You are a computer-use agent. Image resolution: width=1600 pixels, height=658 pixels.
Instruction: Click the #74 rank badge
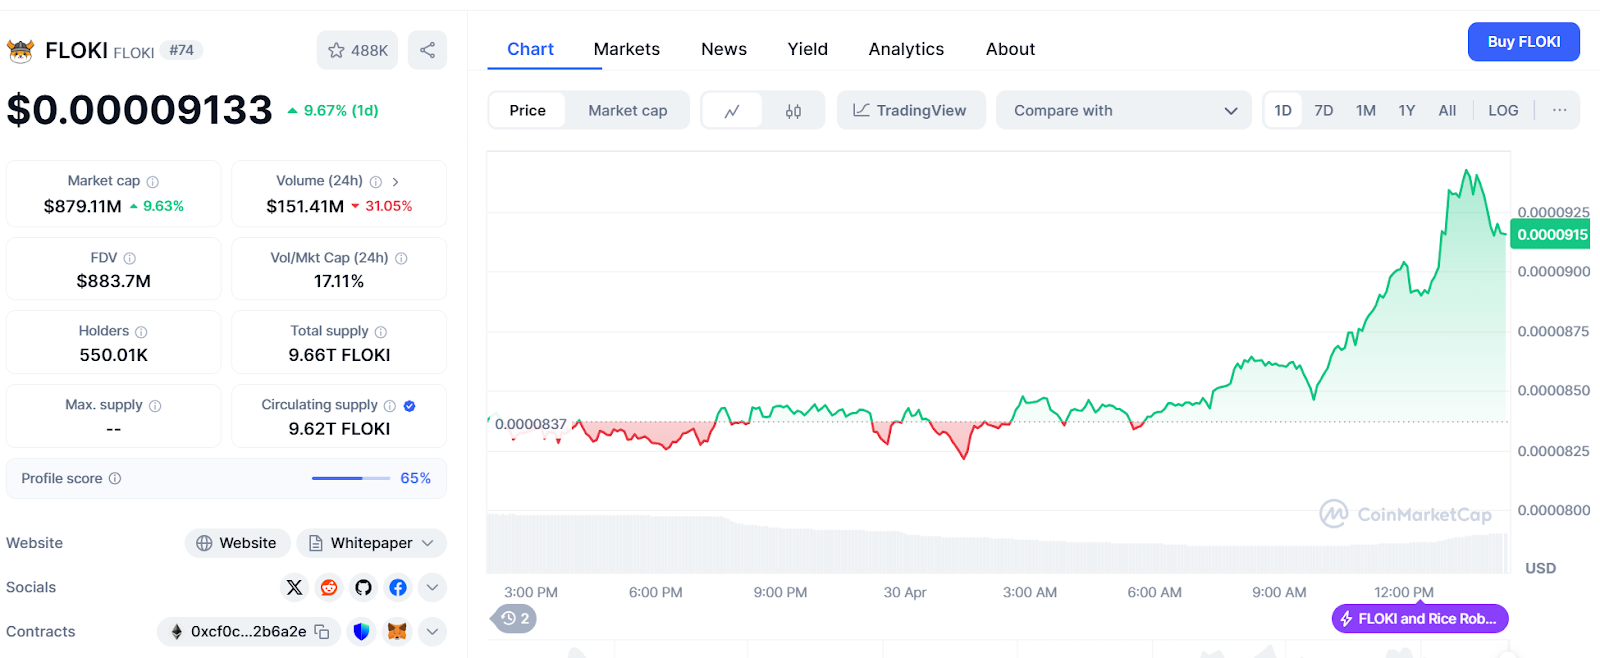pyautogui.click(x=181, y=50)
